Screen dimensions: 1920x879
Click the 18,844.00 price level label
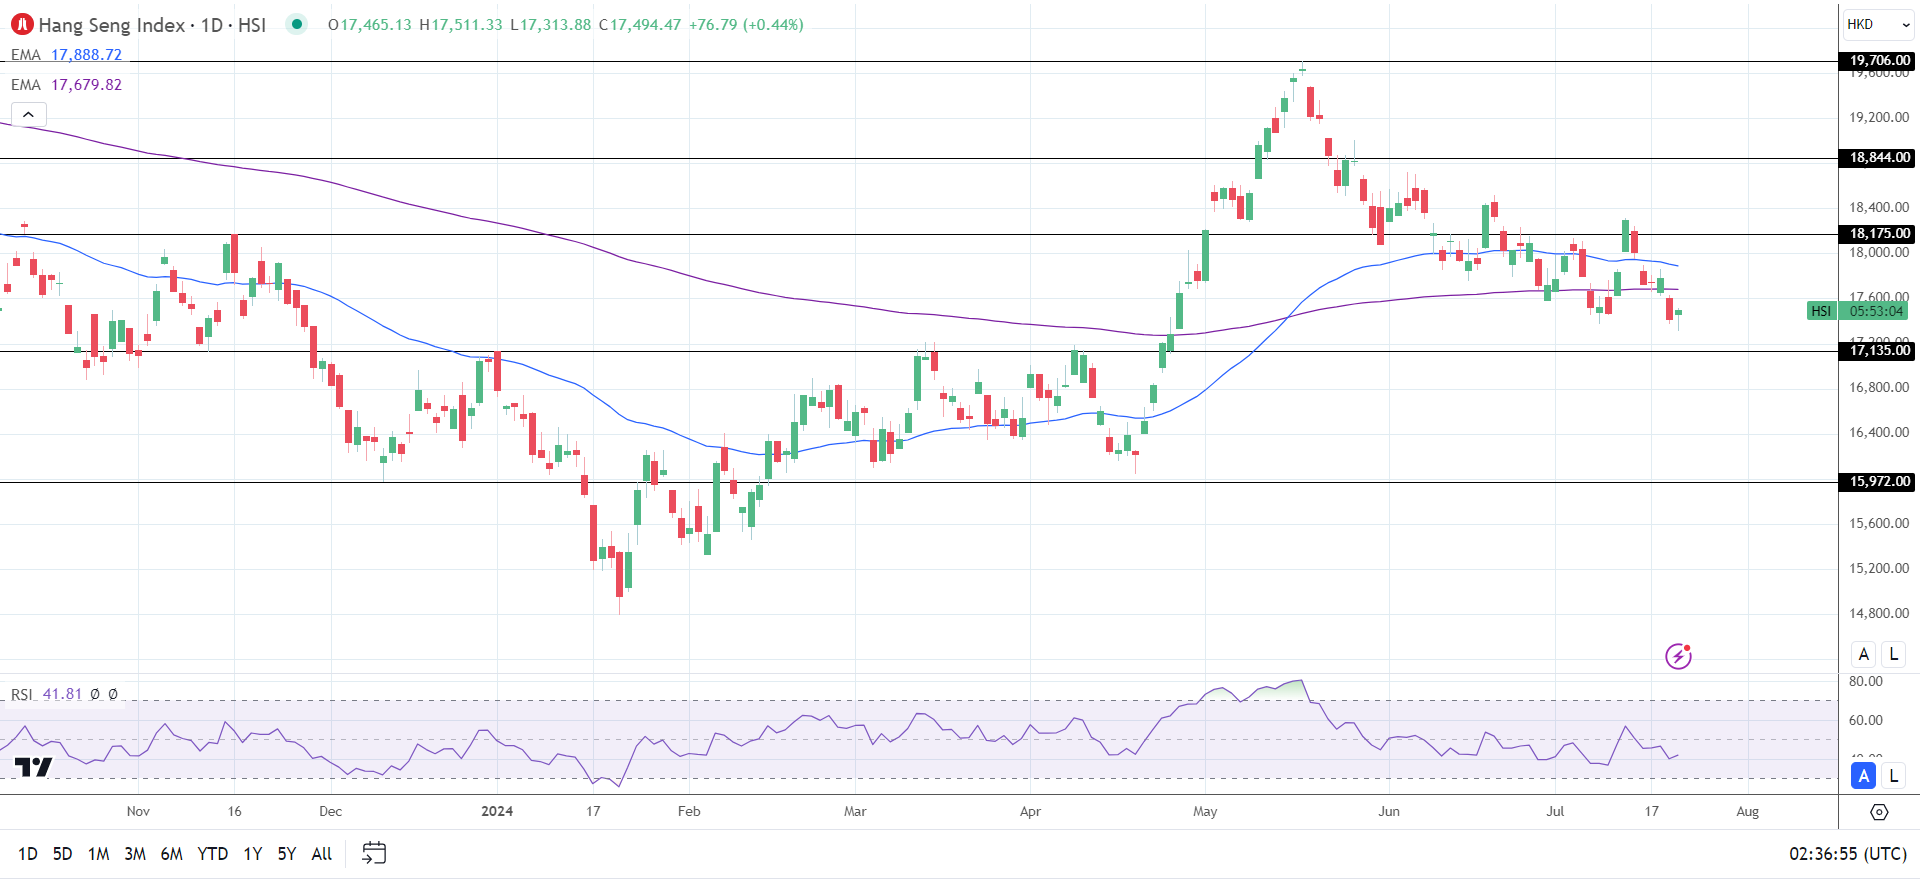1878,158
